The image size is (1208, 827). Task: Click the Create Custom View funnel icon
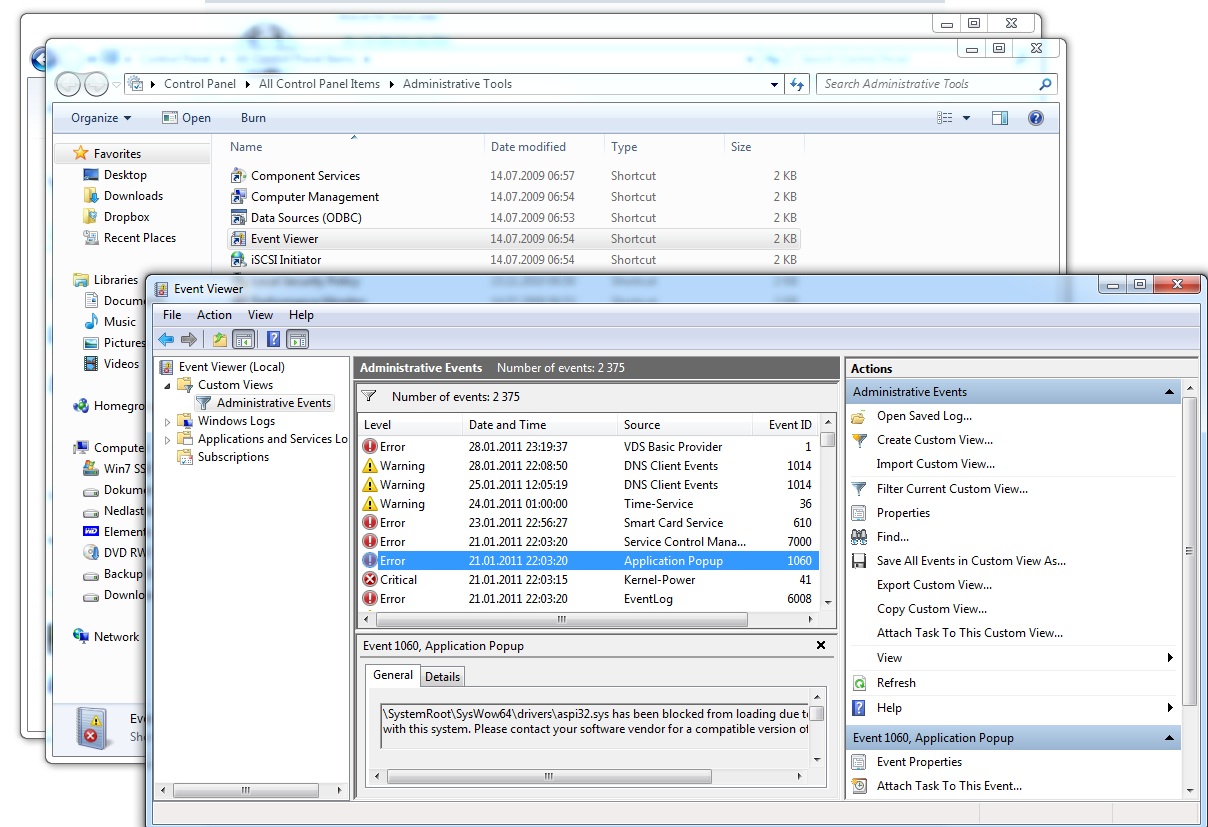click(x=859, y=440)
